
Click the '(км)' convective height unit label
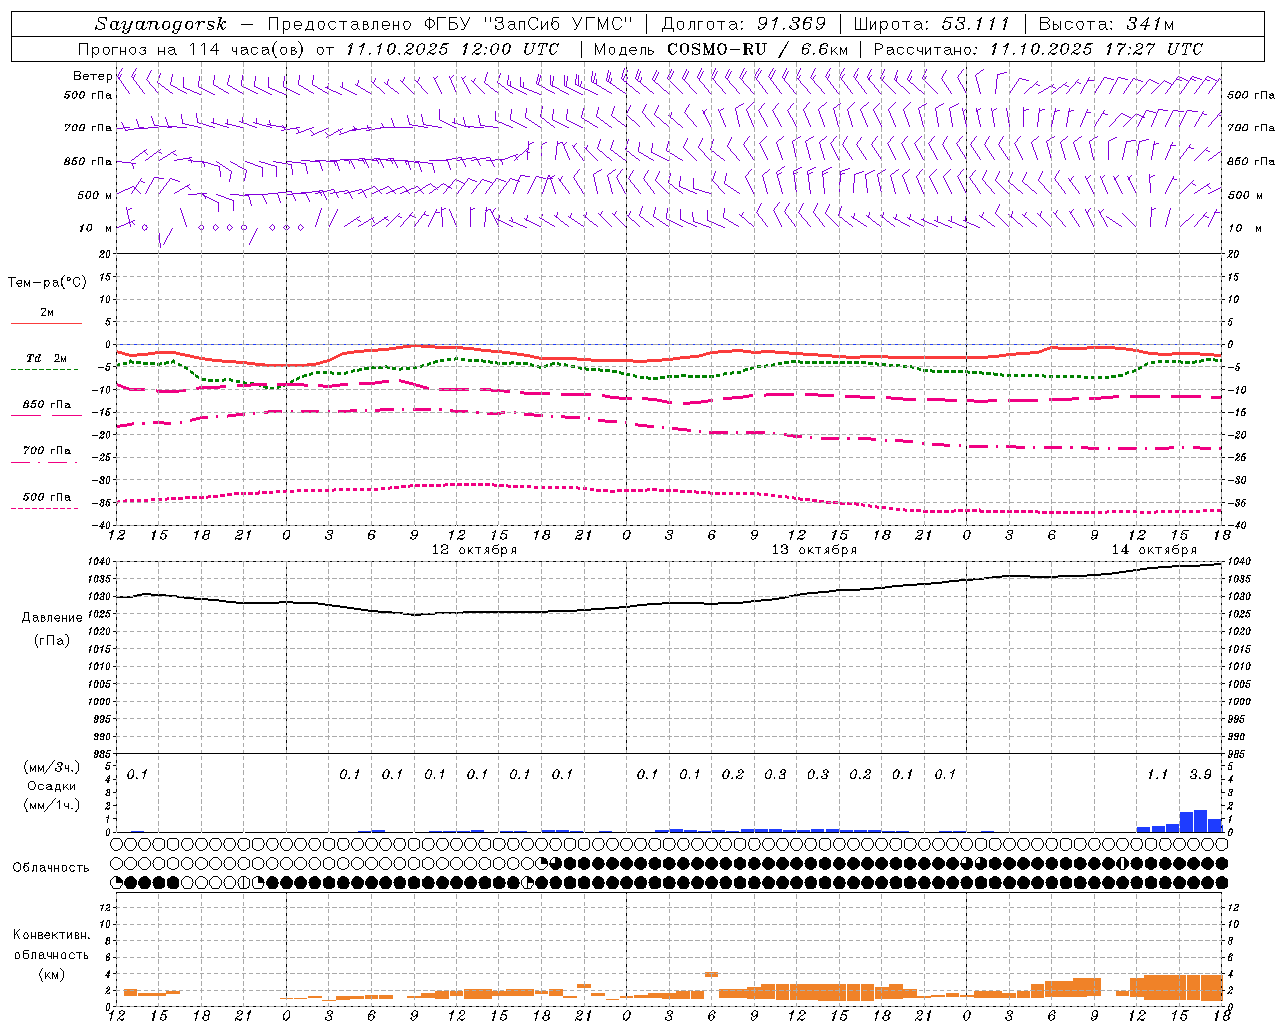[x=52, y=974]
